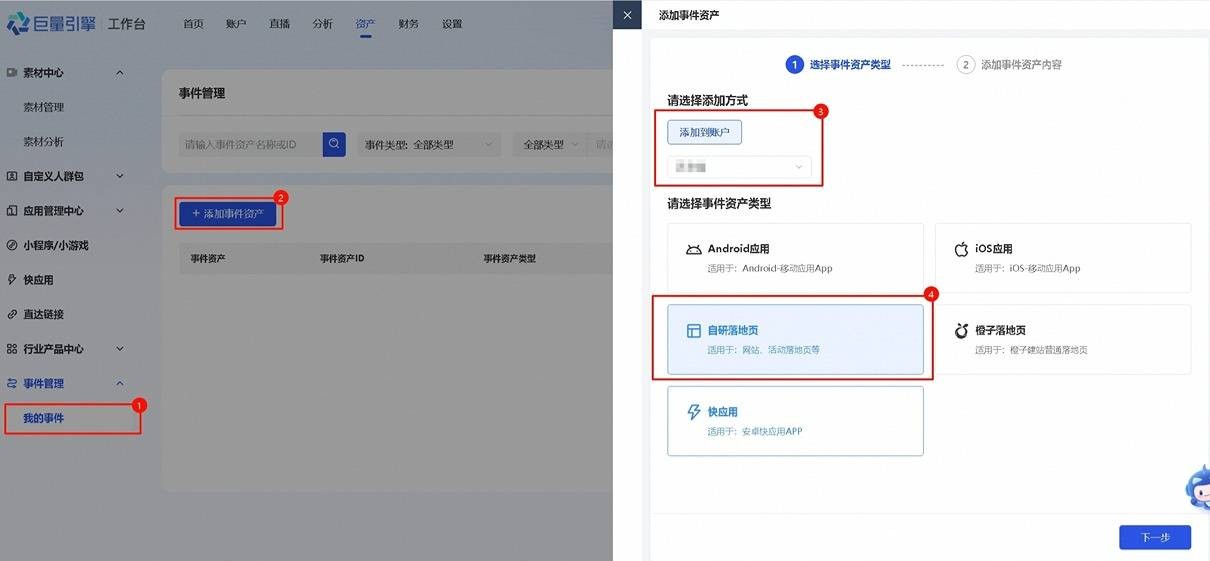The height and width of the screenshot is (561, 1210).
Task: Click the Android robot icon
Action: click(x=693, y=249)
